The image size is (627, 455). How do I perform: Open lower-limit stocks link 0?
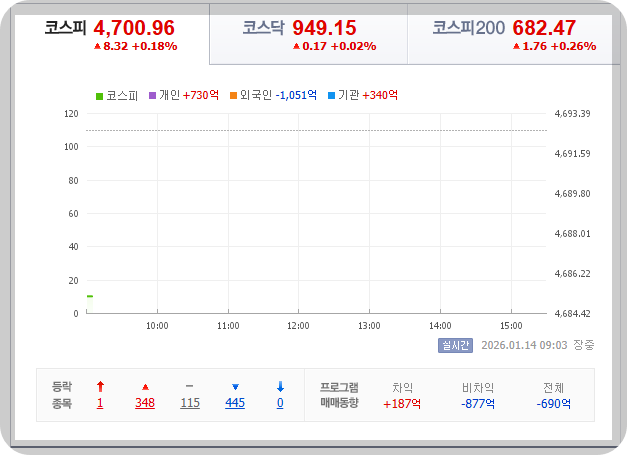point(280,403)
